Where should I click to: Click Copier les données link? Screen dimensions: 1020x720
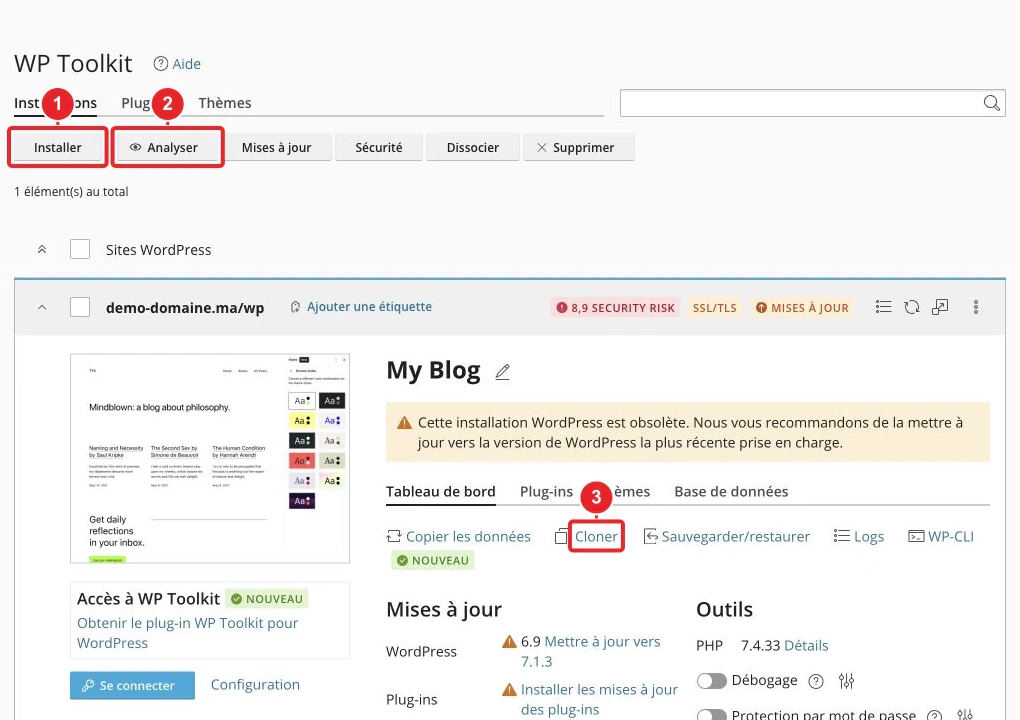coord(468,537)
